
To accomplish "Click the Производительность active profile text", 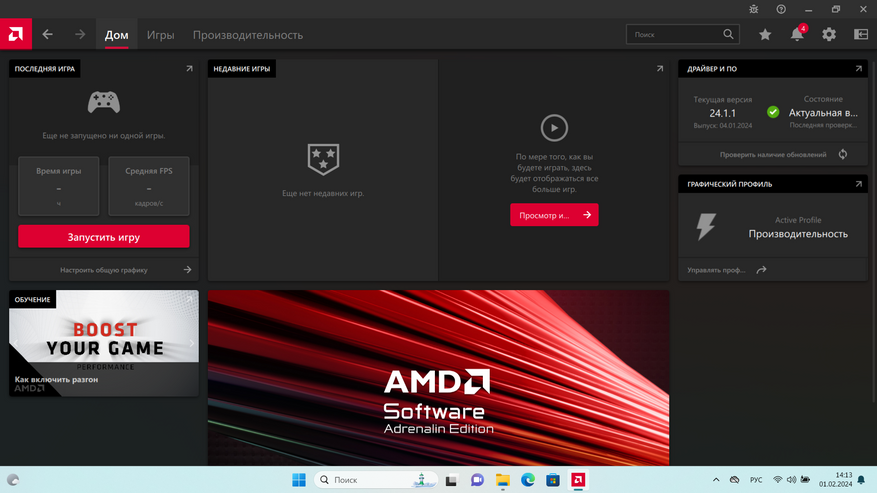I will pos(798,234).
